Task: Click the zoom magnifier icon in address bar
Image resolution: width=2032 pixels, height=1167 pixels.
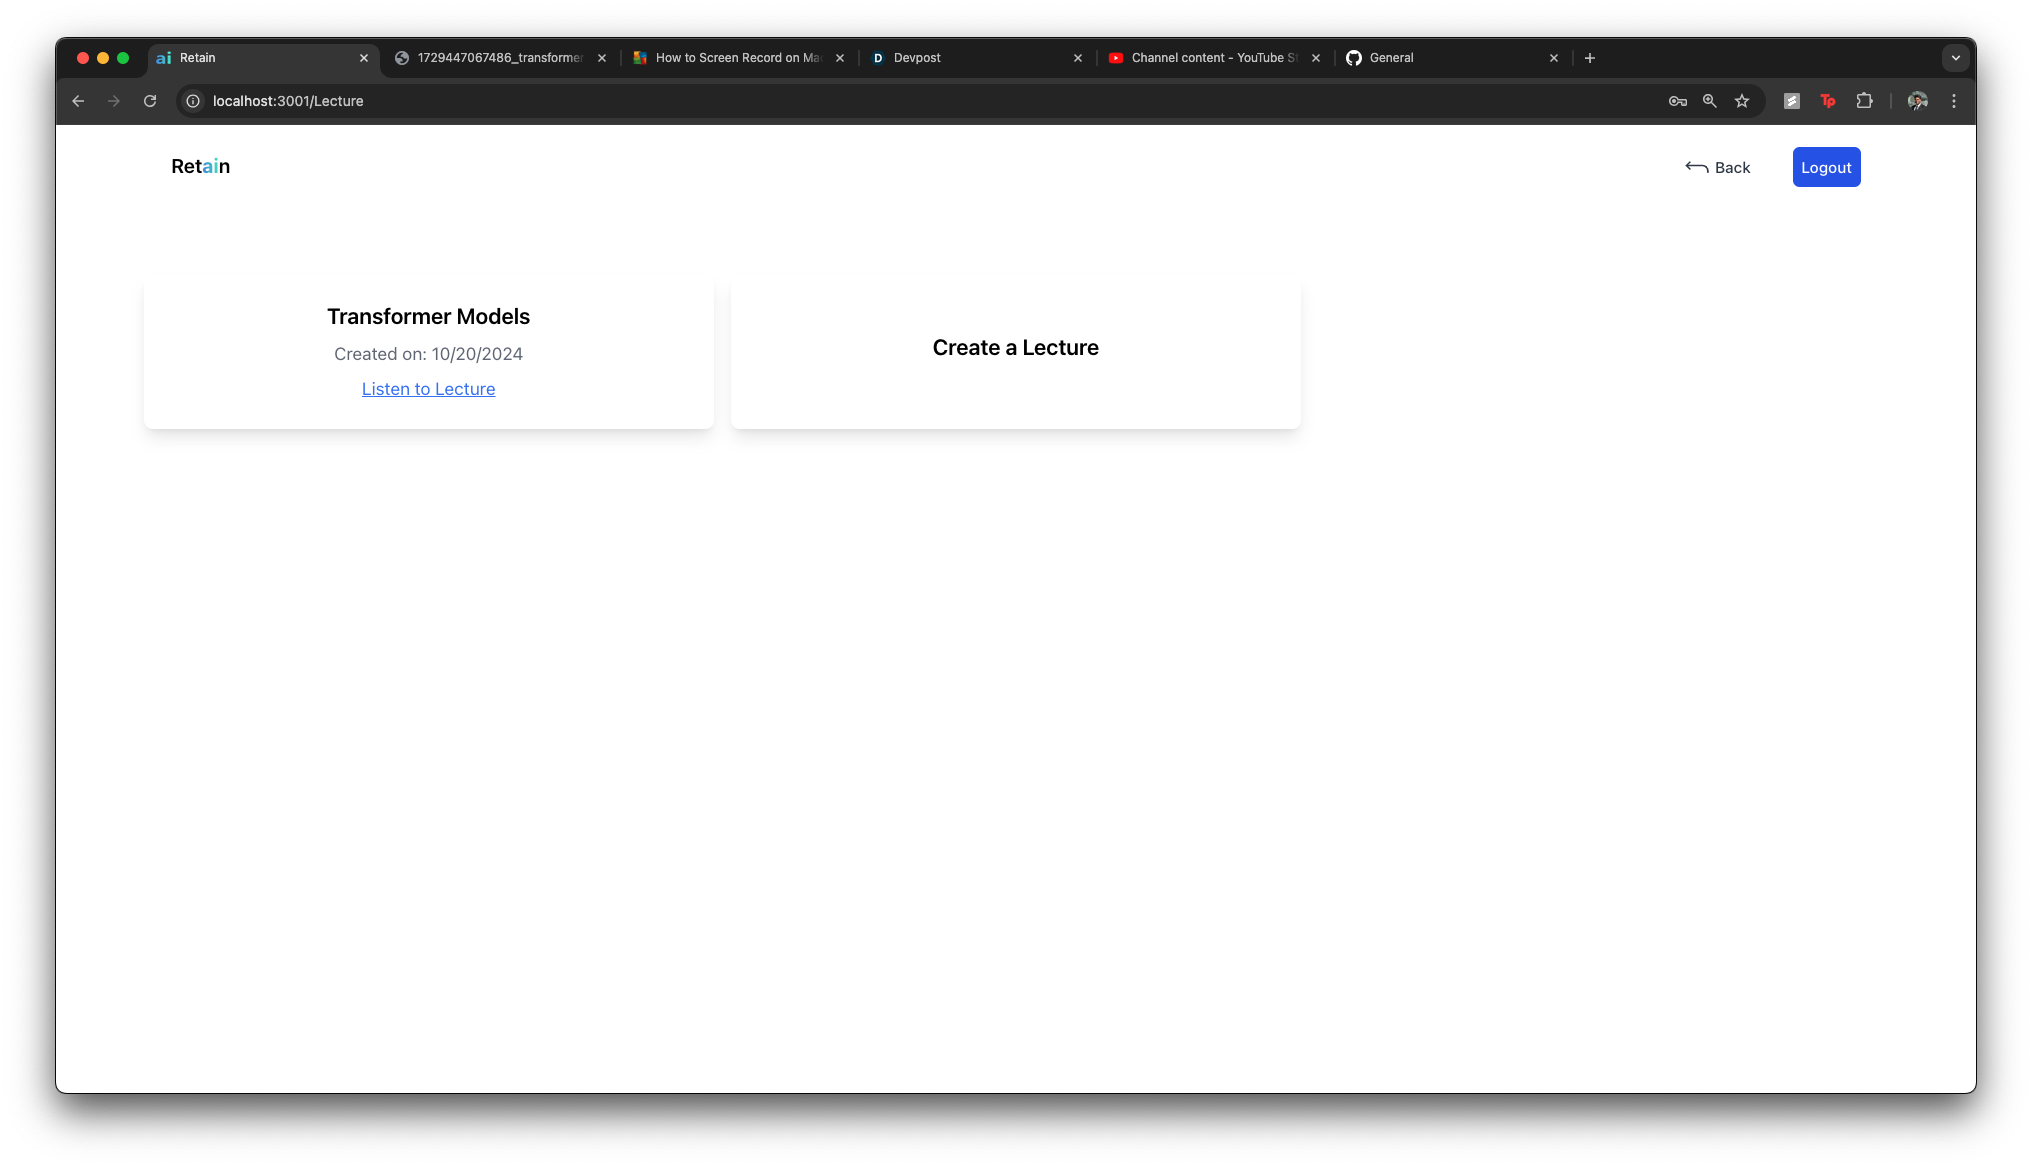Action: click(x=1710, y=101)
